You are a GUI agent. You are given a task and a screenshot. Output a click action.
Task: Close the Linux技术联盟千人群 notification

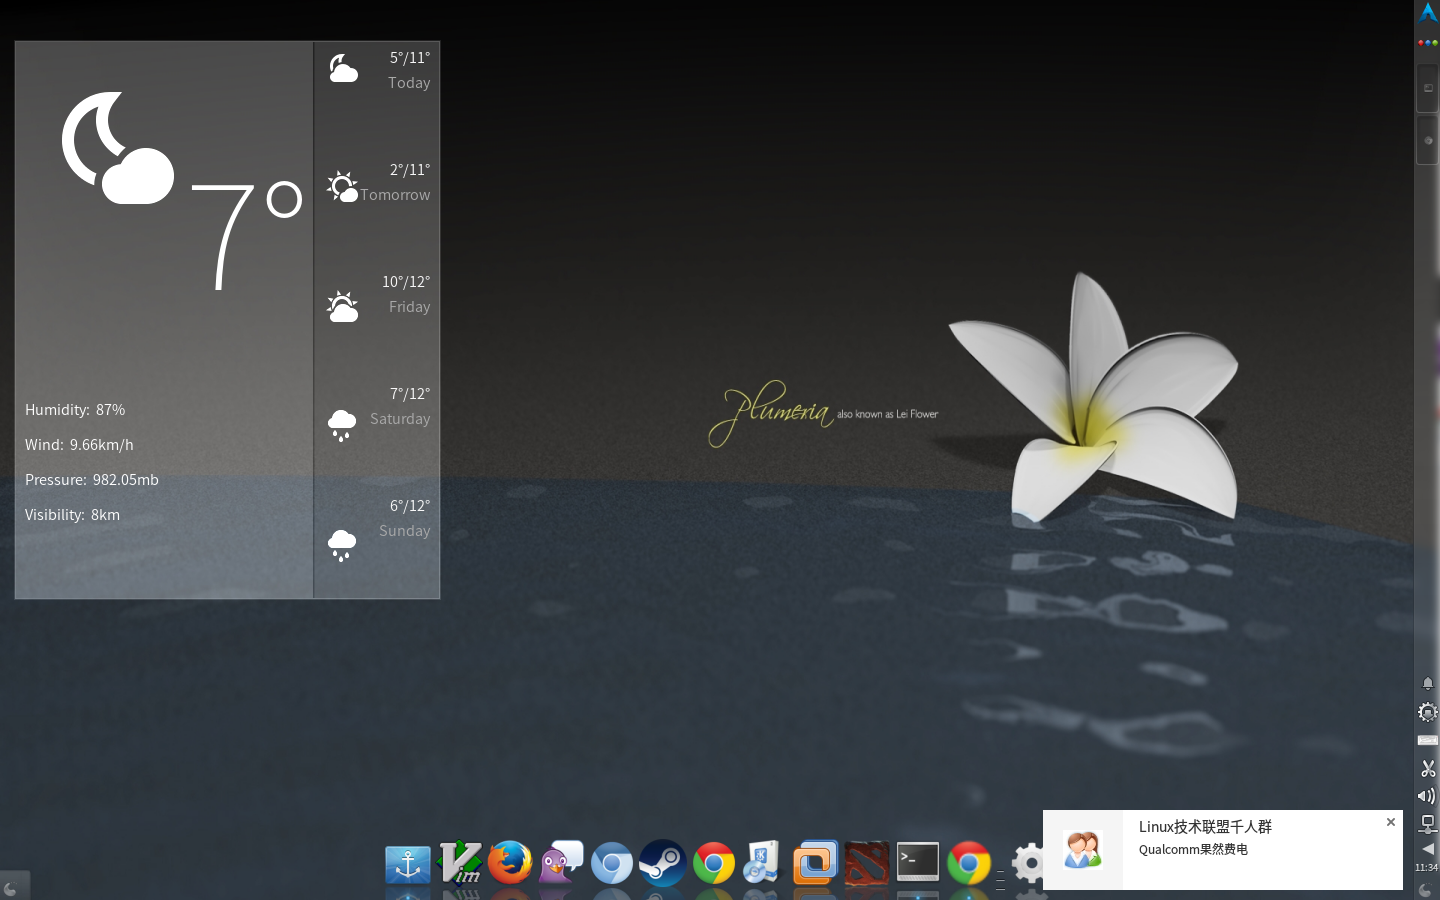pos(1390,822)
